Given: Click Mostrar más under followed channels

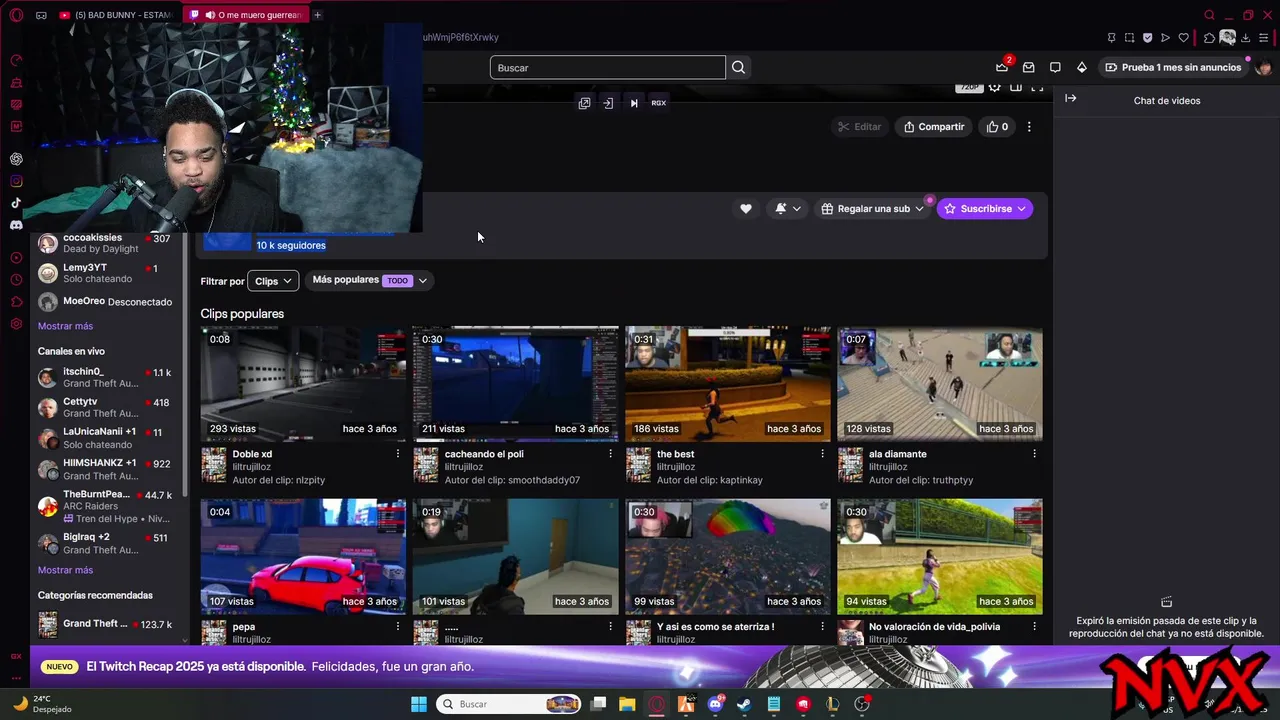Looking at the screenshot, I should [65, 326].
